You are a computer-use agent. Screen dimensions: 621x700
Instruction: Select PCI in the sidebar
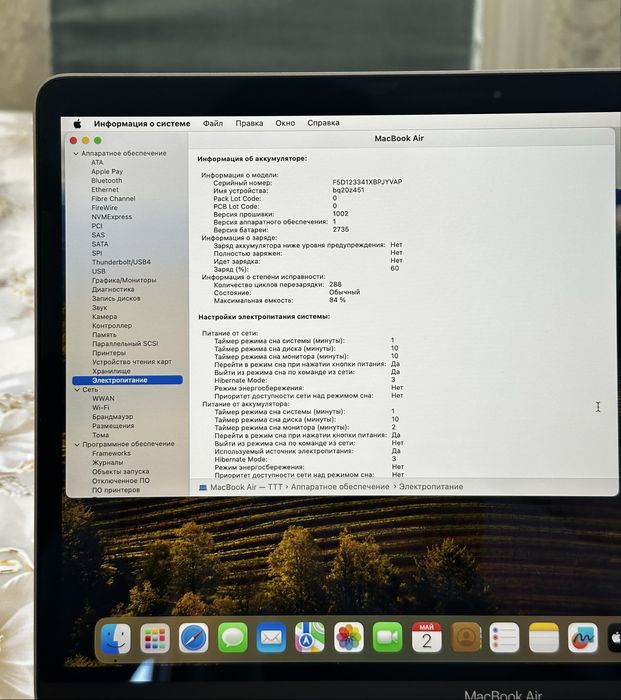click(x=97, y=226)
